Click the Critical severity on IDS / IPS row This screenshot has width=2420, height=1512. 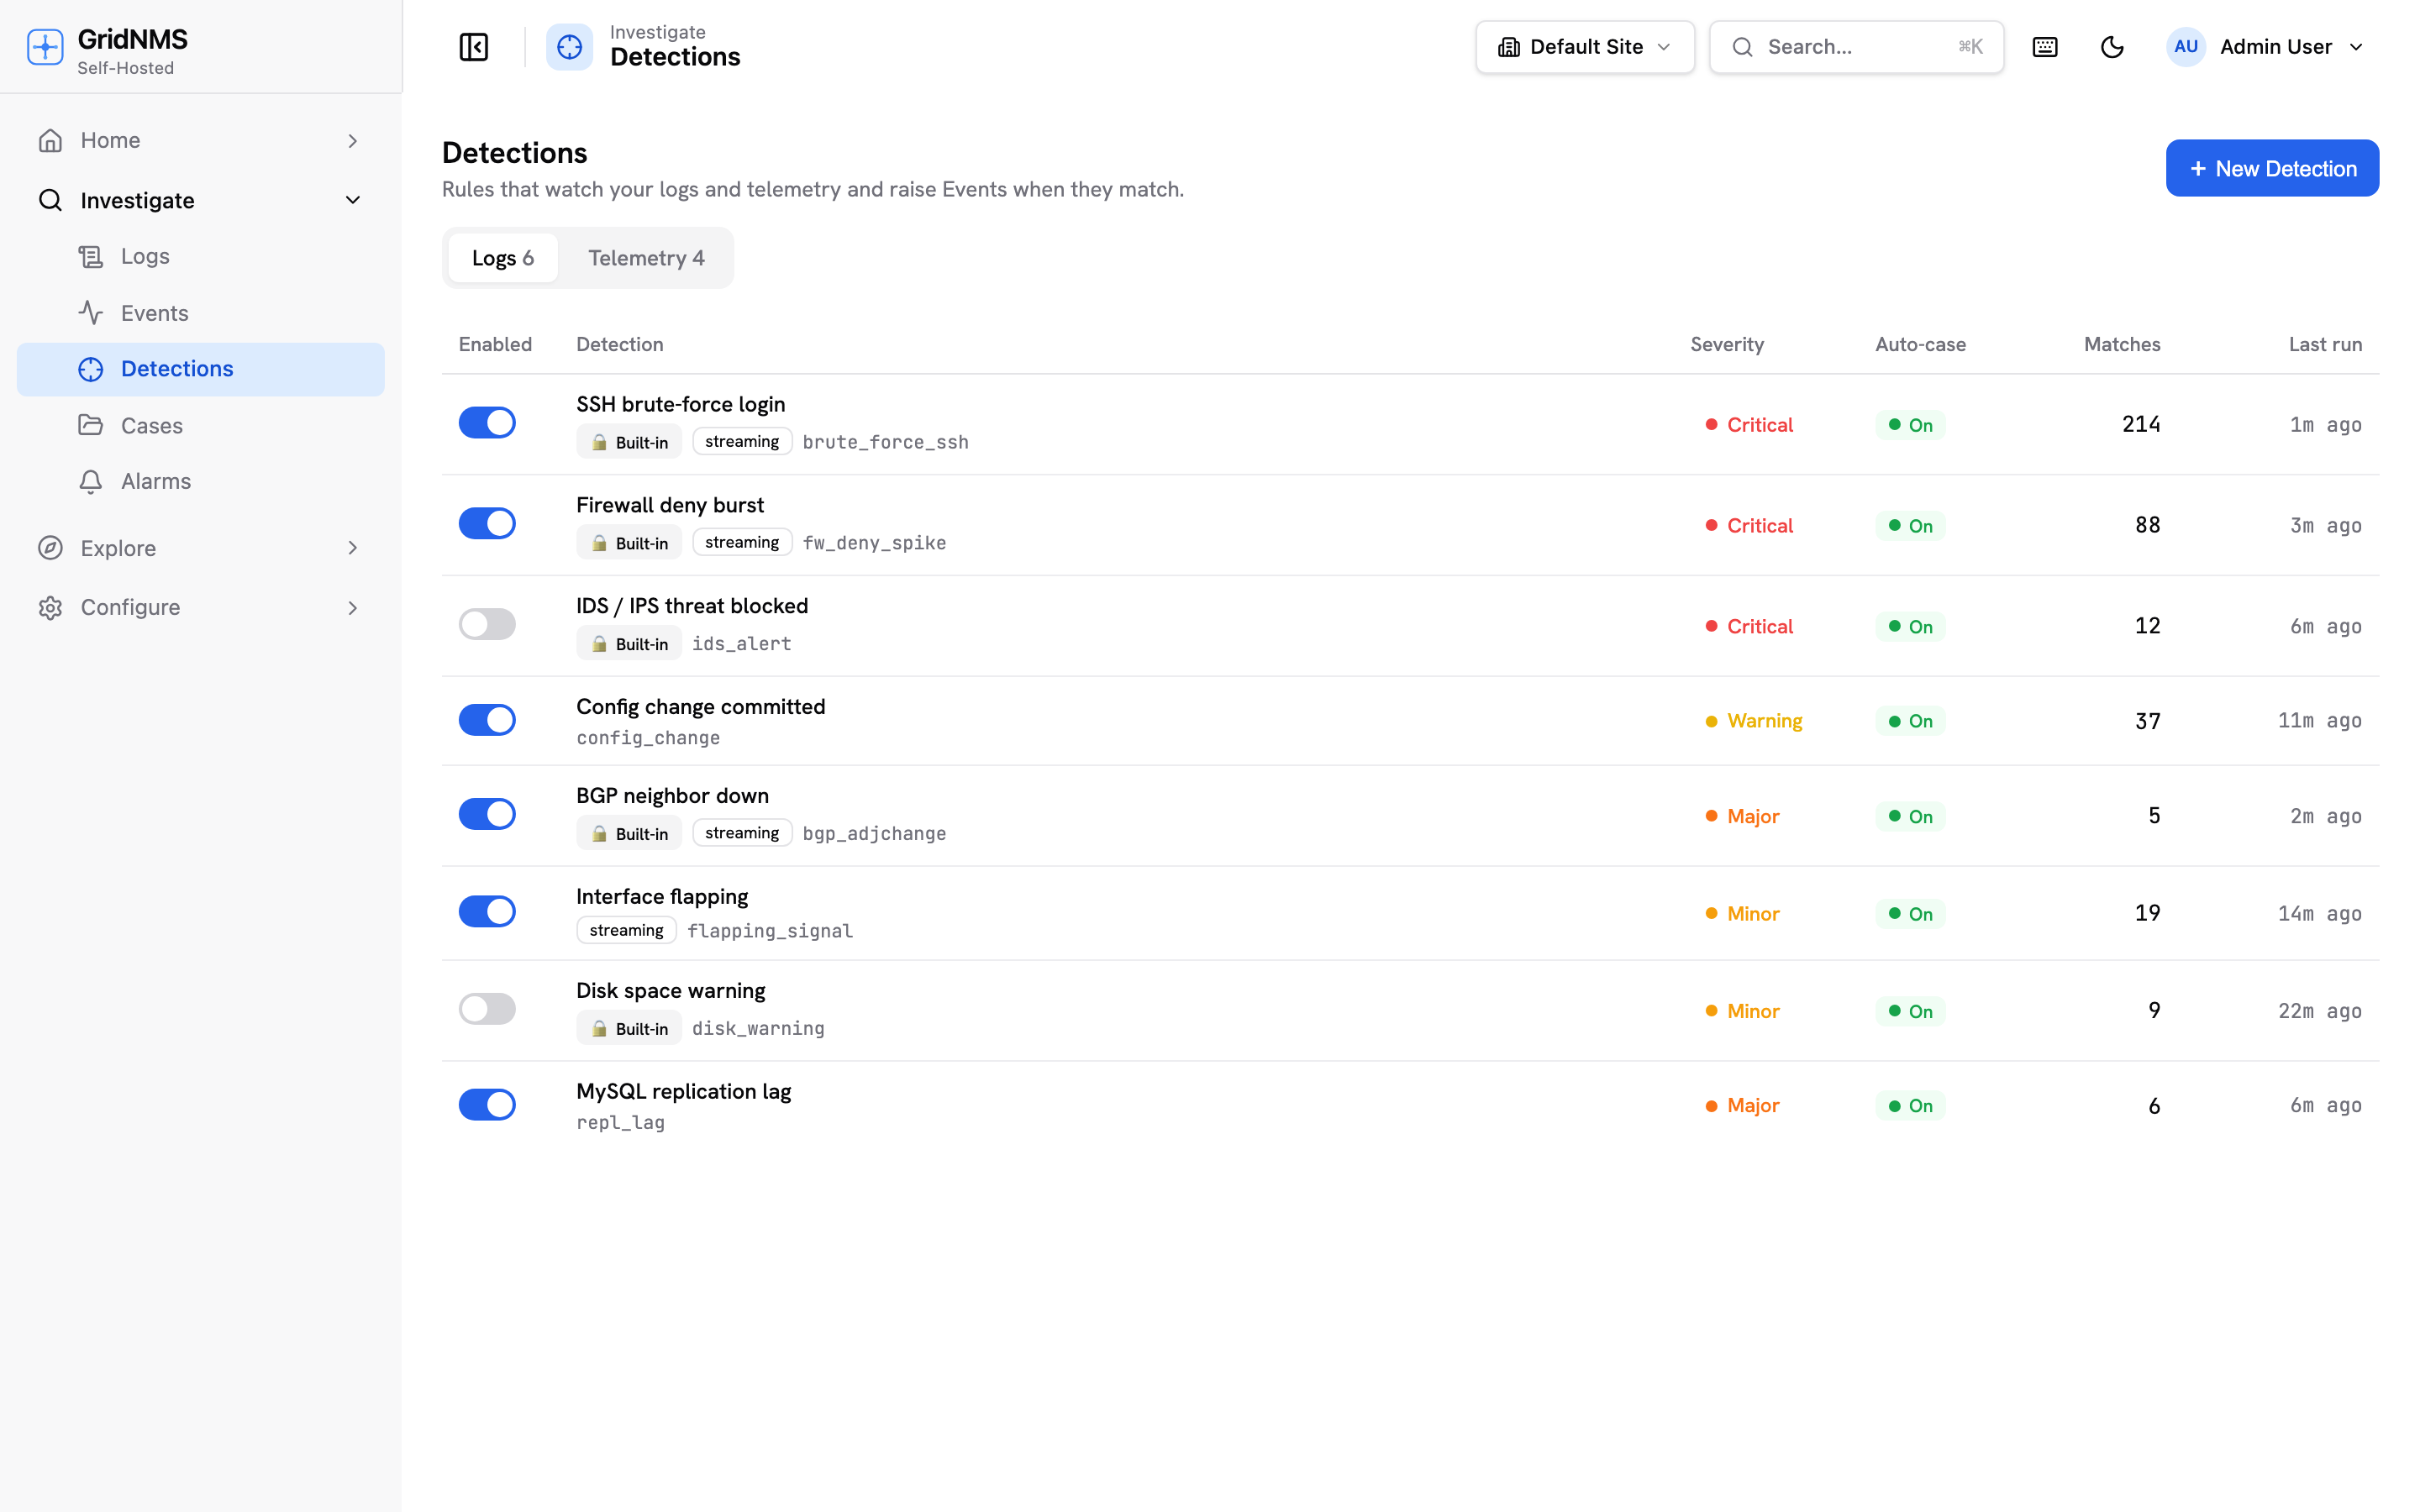point(1749,626)
